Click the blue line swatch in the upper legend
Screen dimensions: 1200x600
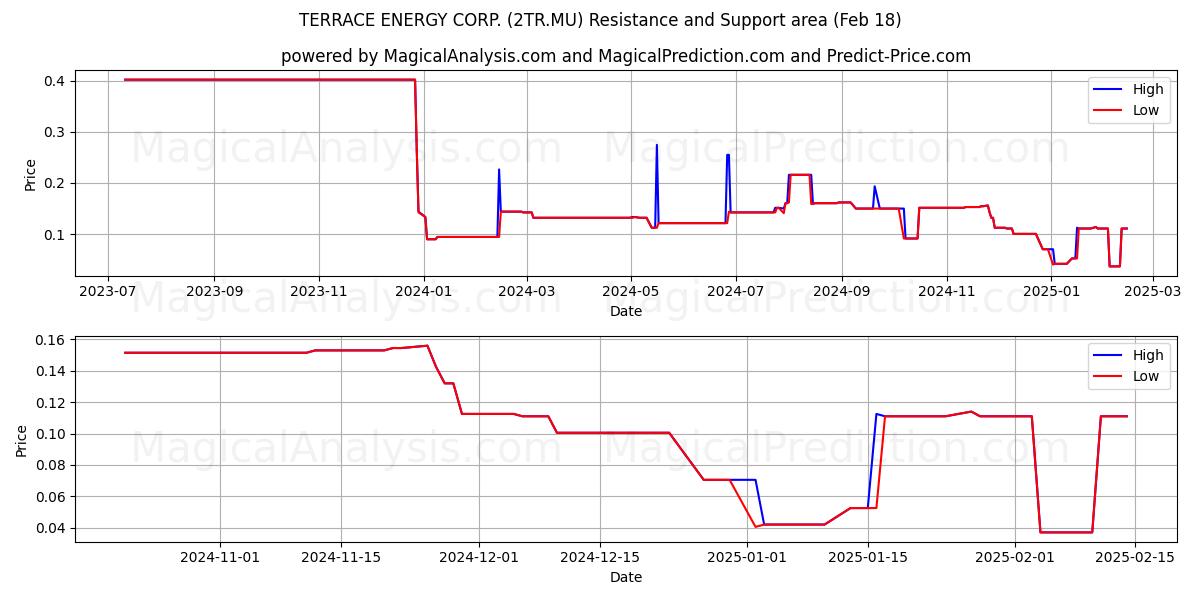click(x=1109, y=90)
